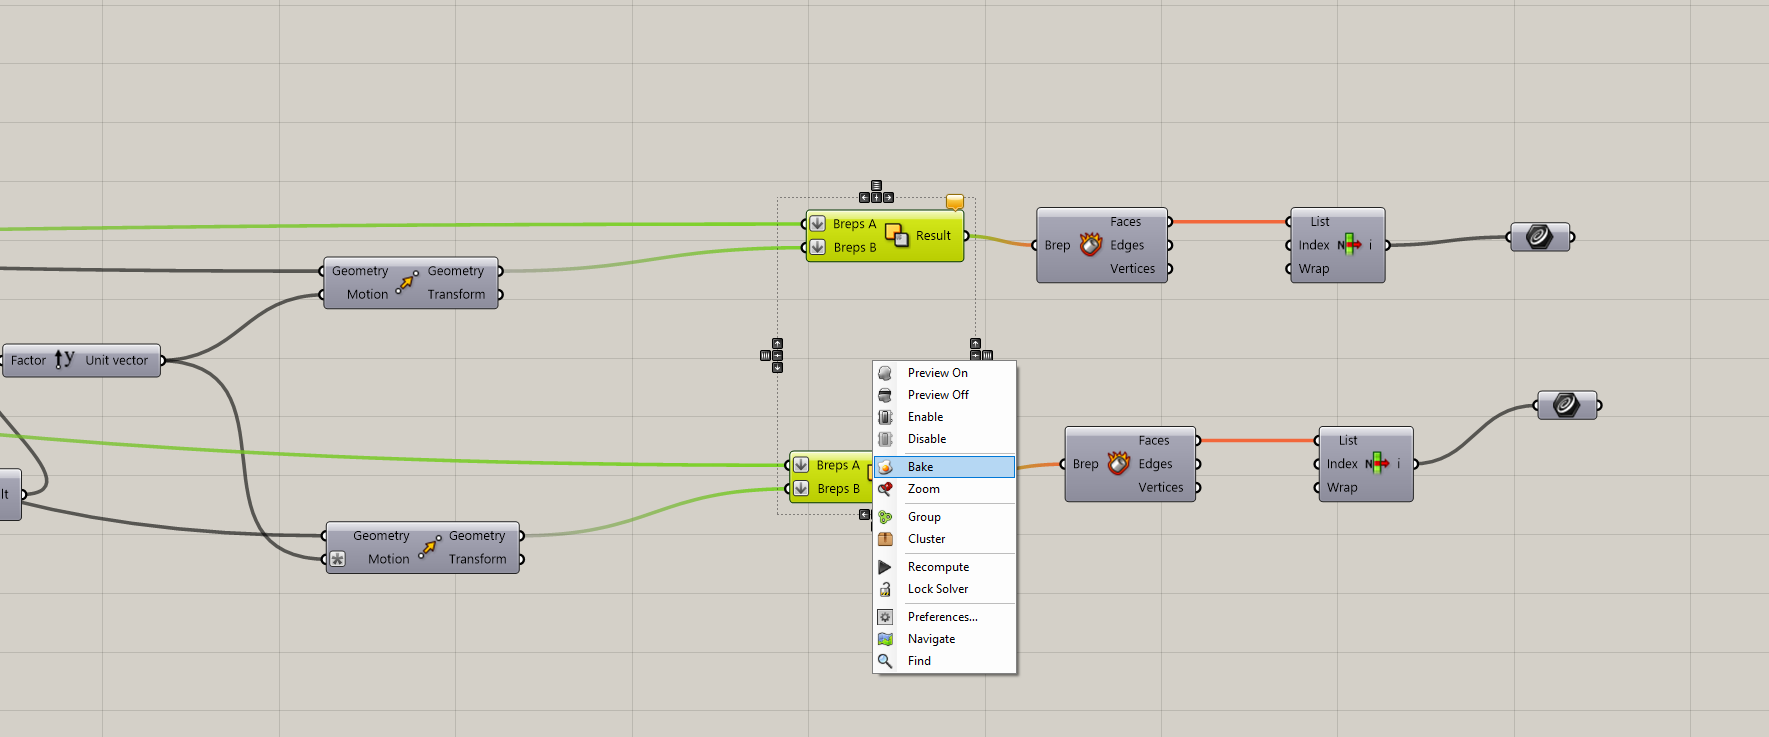1769x737 pixels.
Task: Click the Motion input on the lower Move component
Action: pos(388,560)
